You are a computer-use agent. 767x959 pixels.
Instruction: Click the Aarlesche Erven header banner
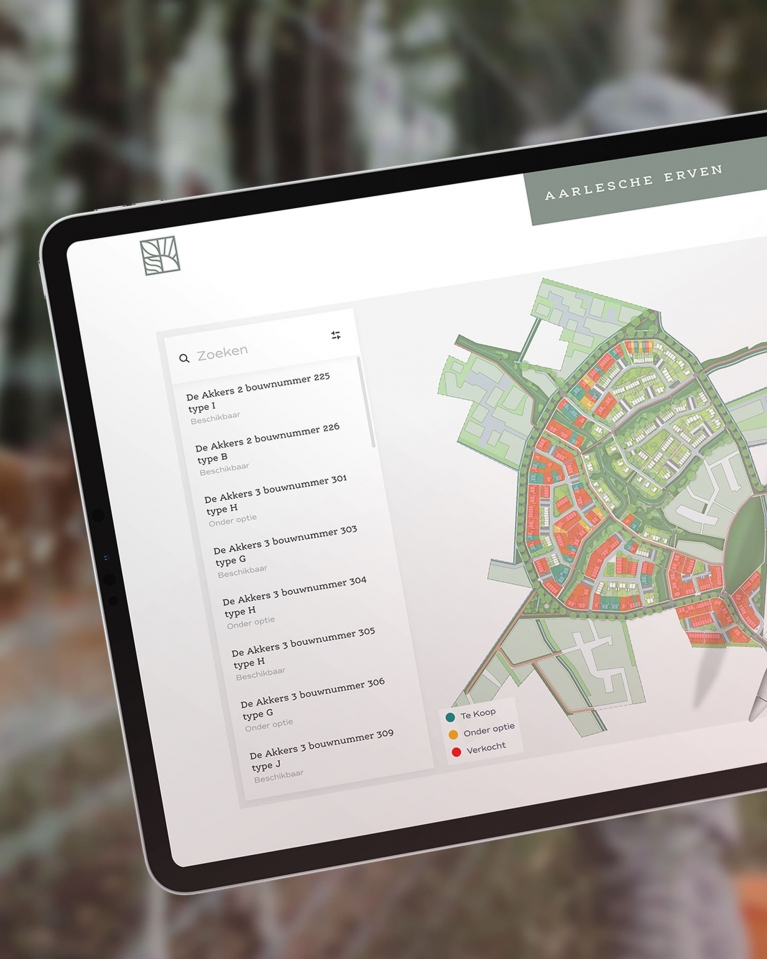click(647, 182)
